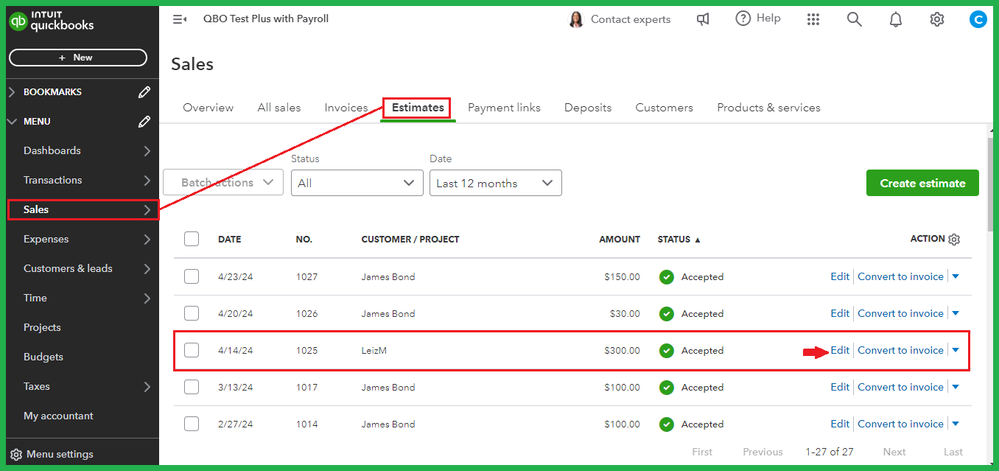This screenshot has width=999, height=471.
Task: Click the megaphone announcements icon
Action: tap(705, 19)
